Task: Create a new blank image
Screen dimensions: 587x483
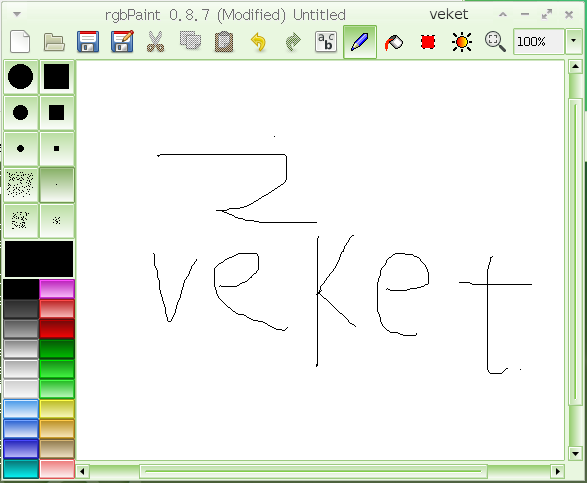Action: pos(20,42)
